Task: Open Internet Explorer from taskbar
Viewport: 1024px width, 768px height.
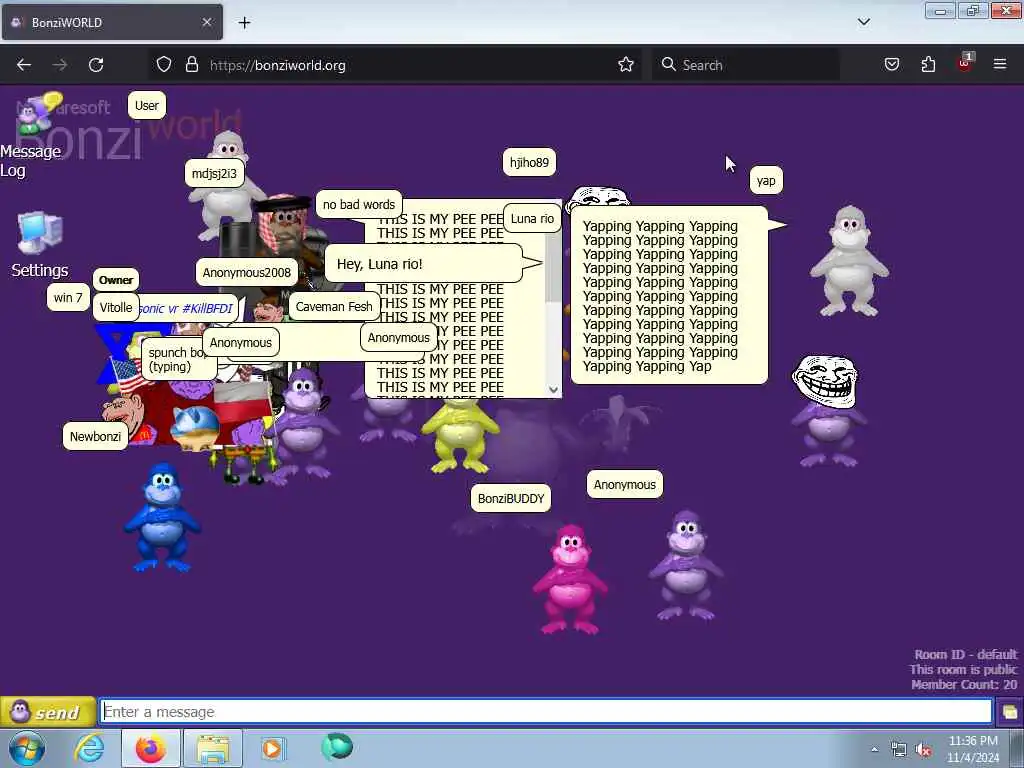Action: click(x=88, y=748)
